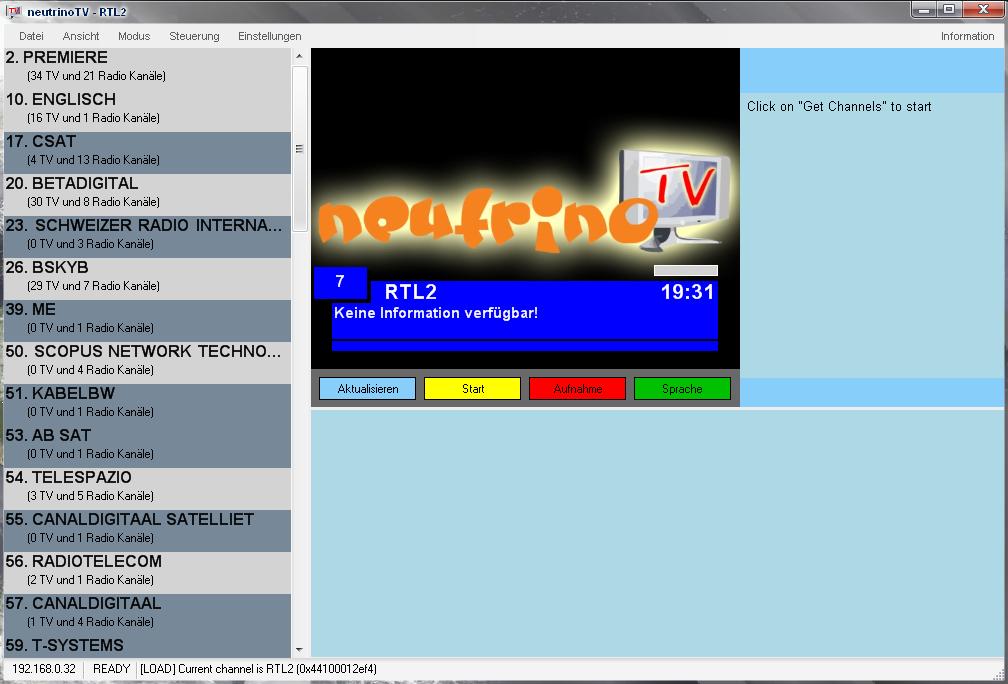
Task: Click 'Click on "Get Channels" to start' text
Action: click(839, 107)
